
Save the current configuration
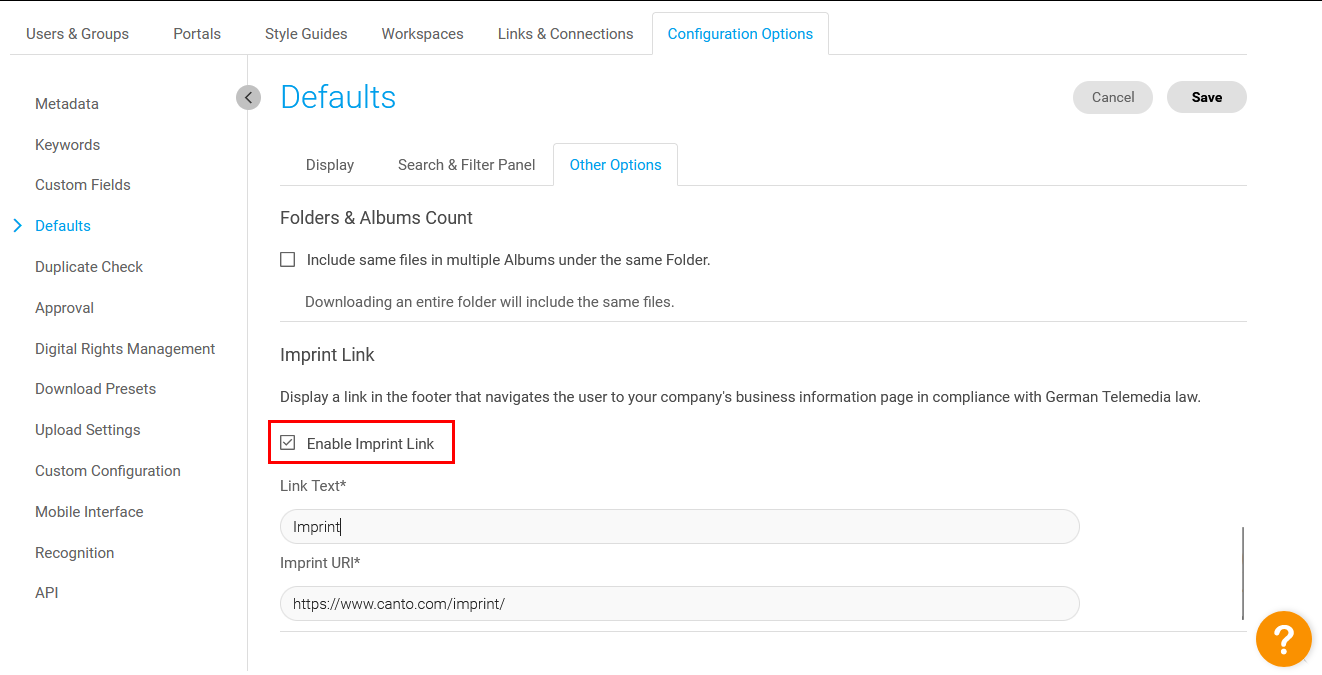(x=1206, y=97)
